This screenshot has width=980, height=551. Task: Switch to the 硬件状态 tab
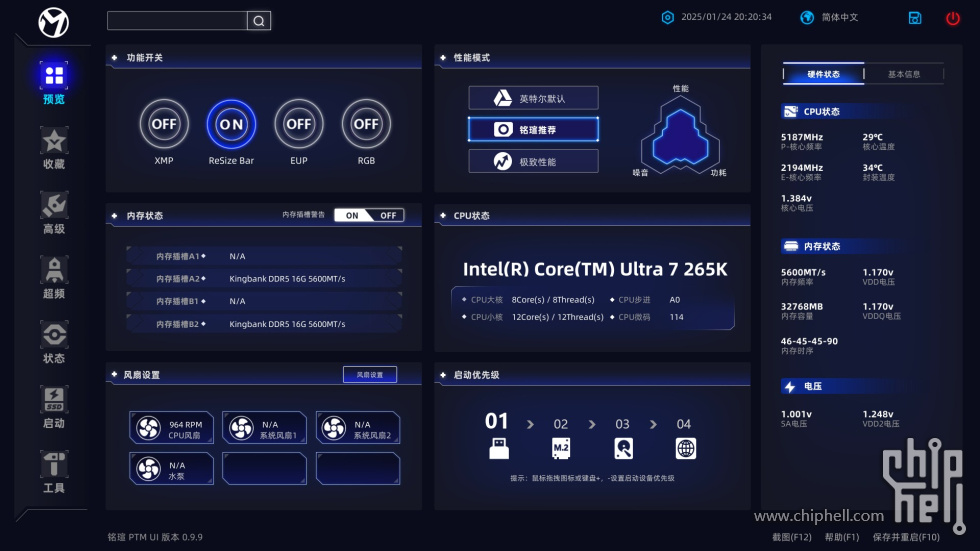click(823, 74)
